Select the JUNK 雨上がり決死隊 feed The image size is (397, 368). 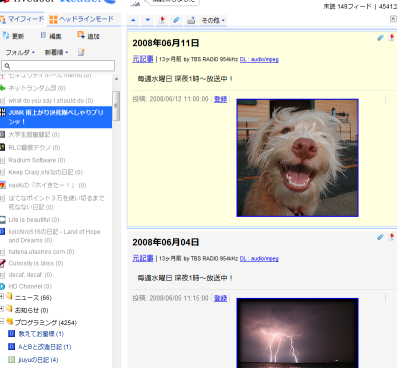point(56,117)
